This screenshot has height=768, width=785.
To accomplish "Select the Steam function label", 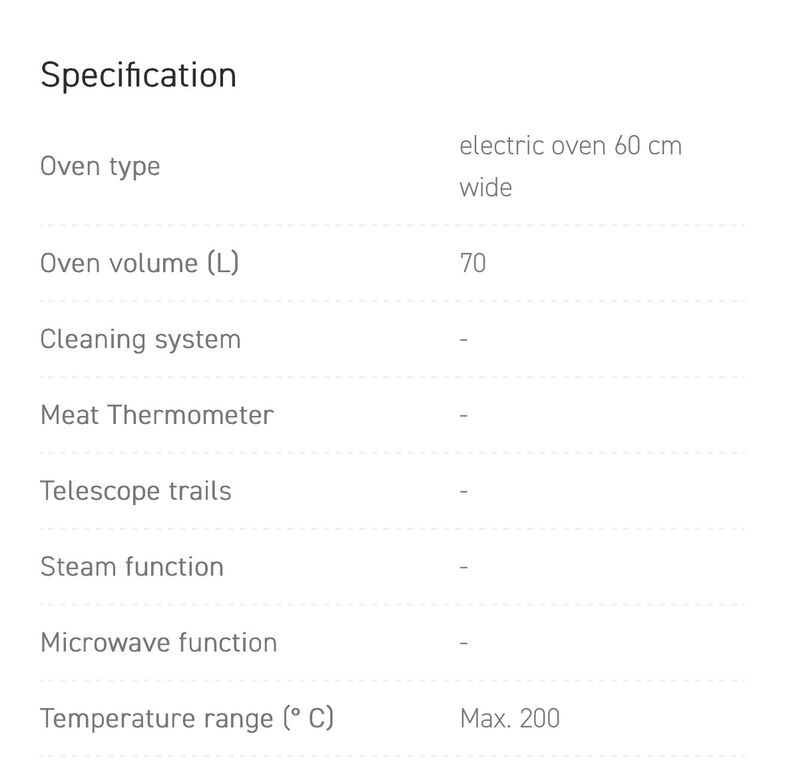I will (132, 567).
